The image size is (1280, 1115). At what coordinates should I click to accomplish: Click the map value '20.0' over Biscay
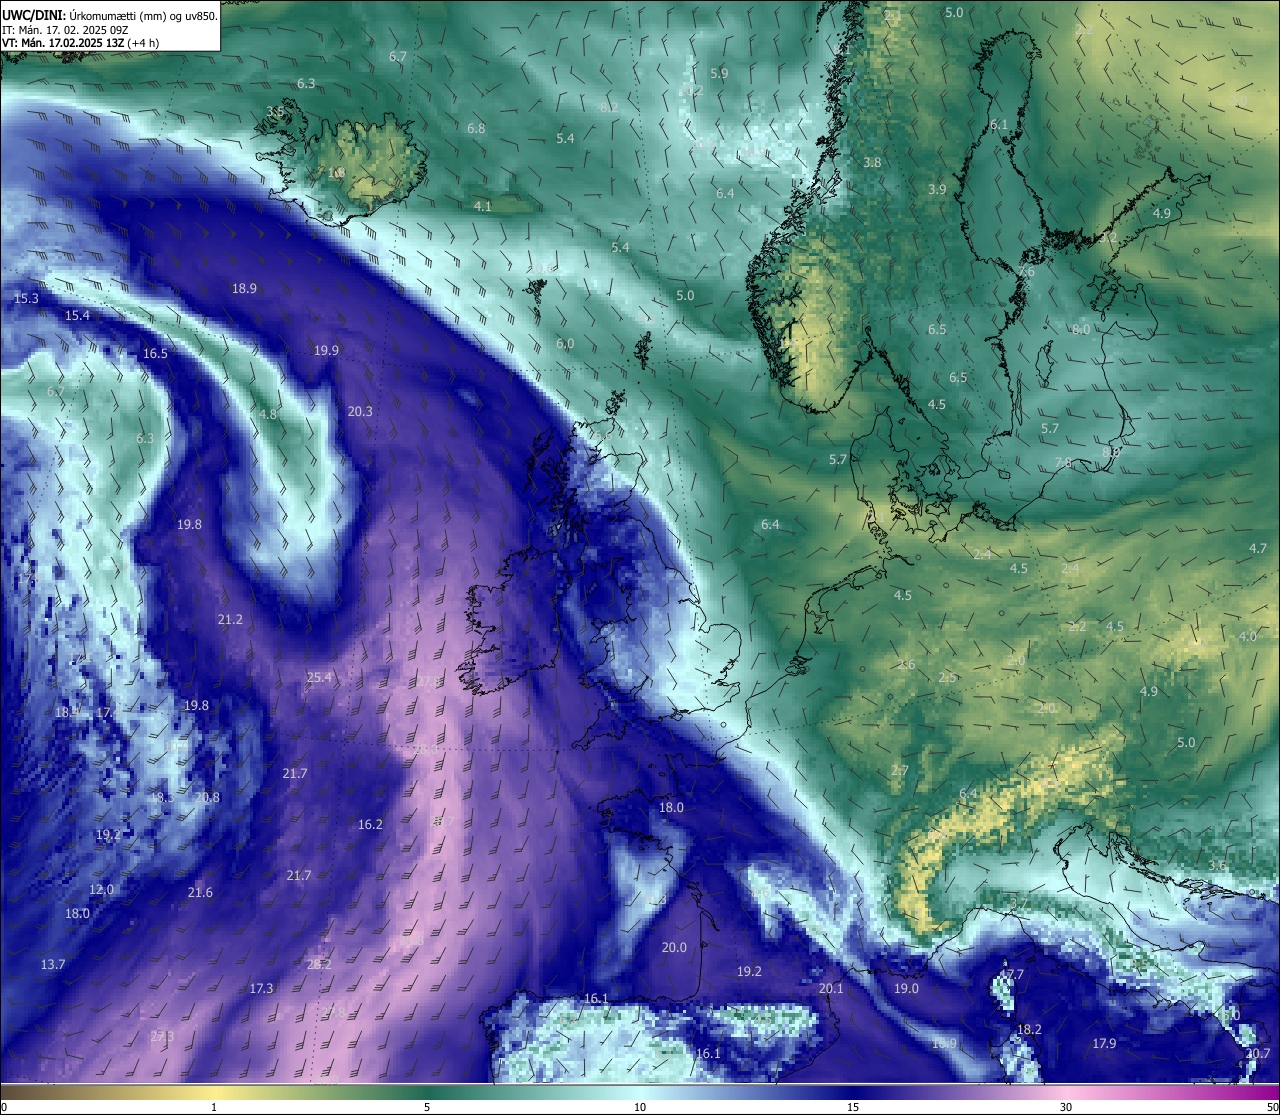674,947
